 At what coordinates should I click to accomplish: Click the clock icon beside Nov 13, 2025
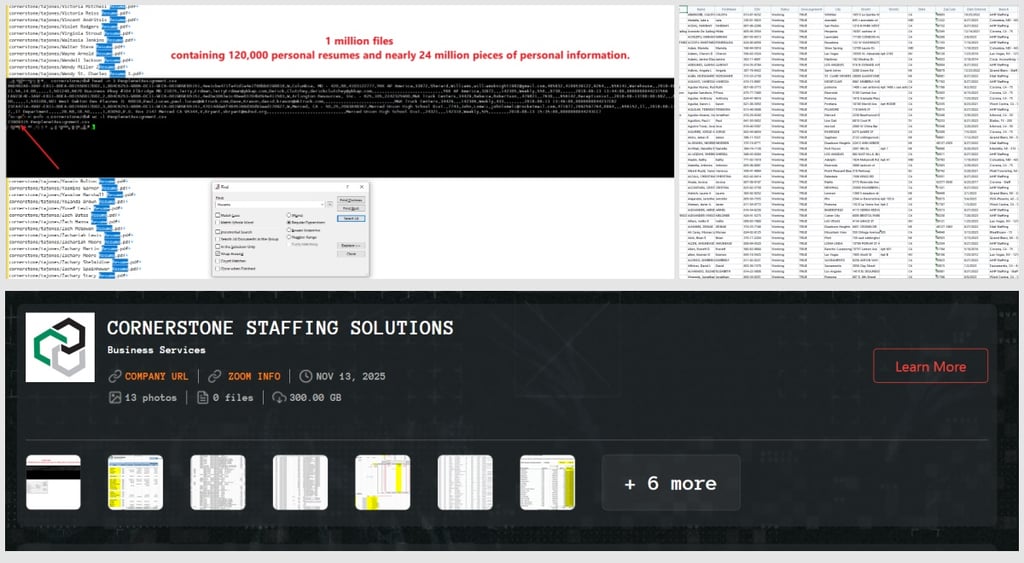point(306,376)
